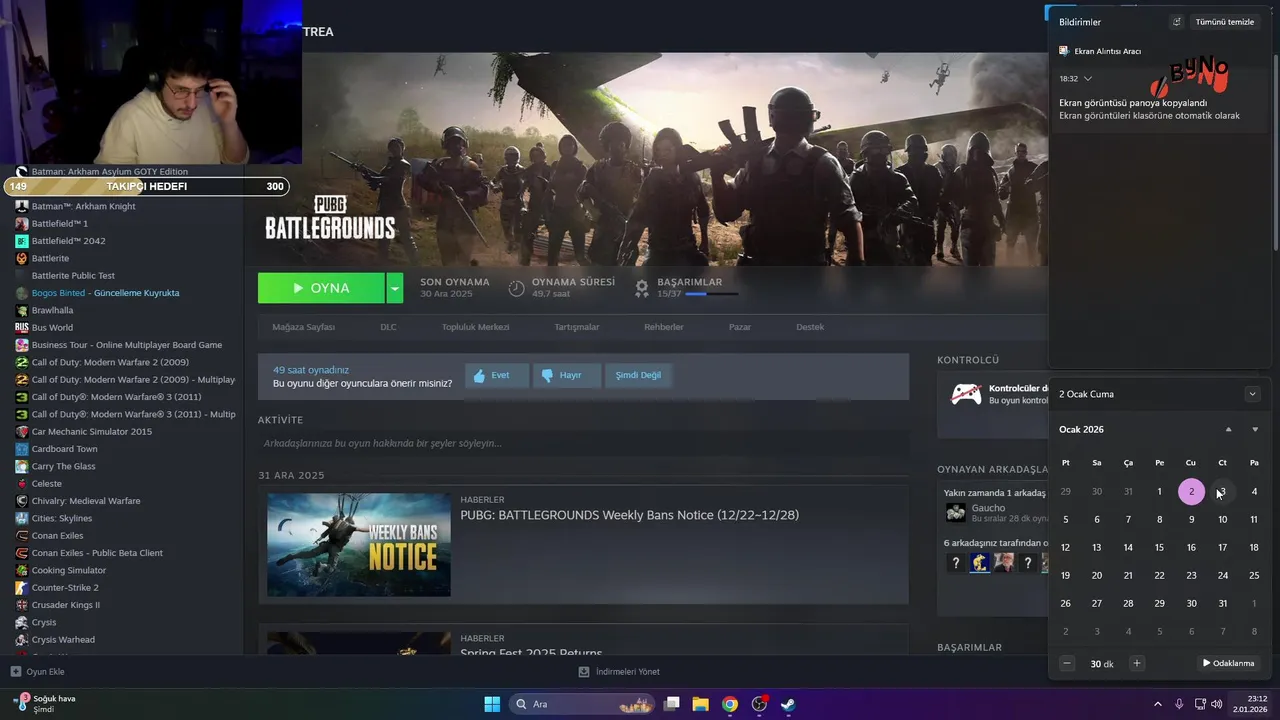Select the Battlerite game icon

22,258
